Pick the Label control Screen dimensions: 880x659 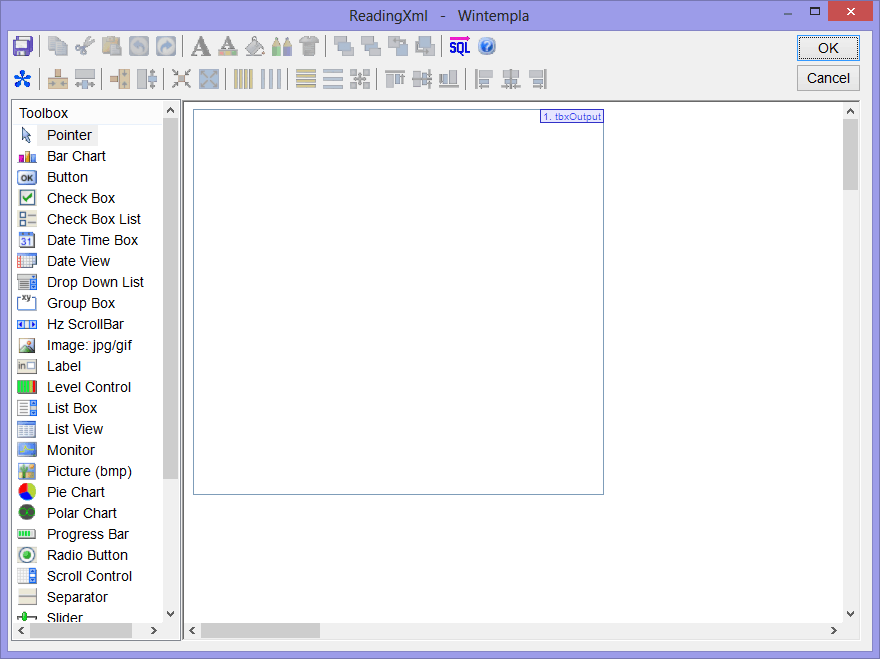click(64, 366)
